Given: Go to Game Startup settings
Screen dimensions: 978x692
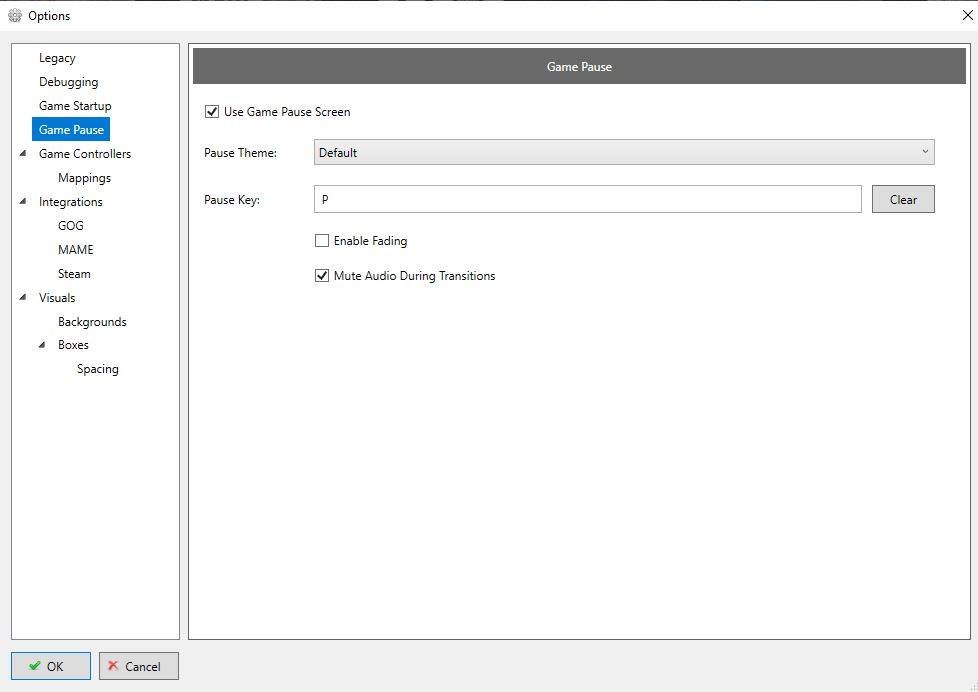Looking at the screenshot, I should tap(75, 106).
